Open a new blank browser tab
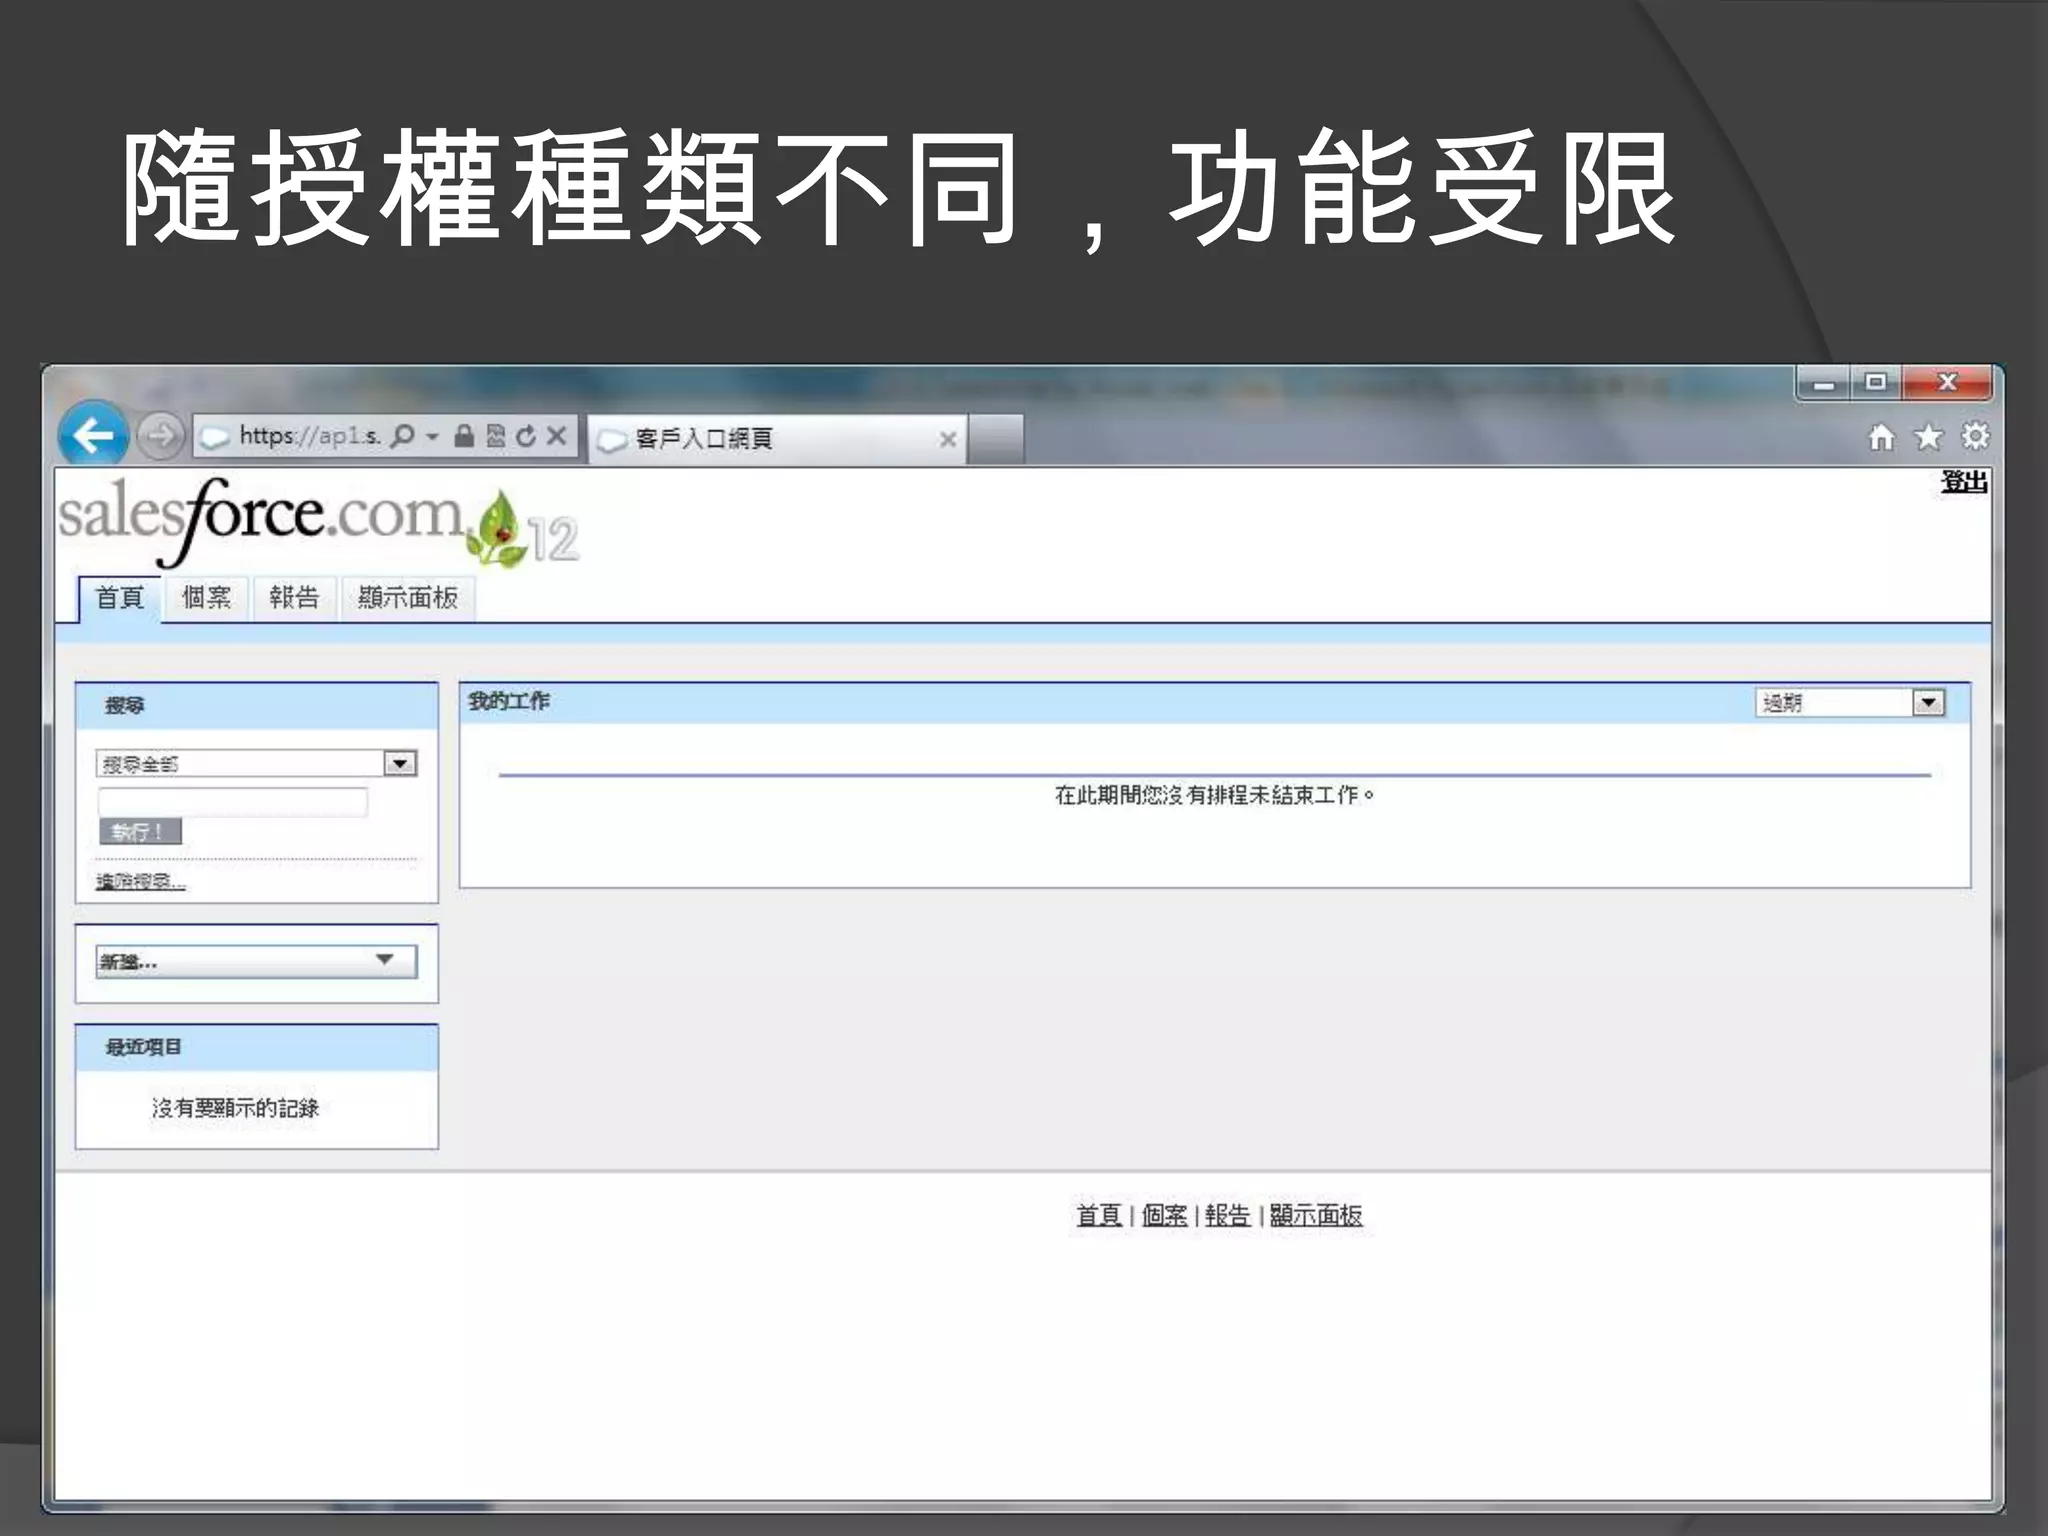The width and height of the screenshot is (2048, 1536). [x=996, y=439]
